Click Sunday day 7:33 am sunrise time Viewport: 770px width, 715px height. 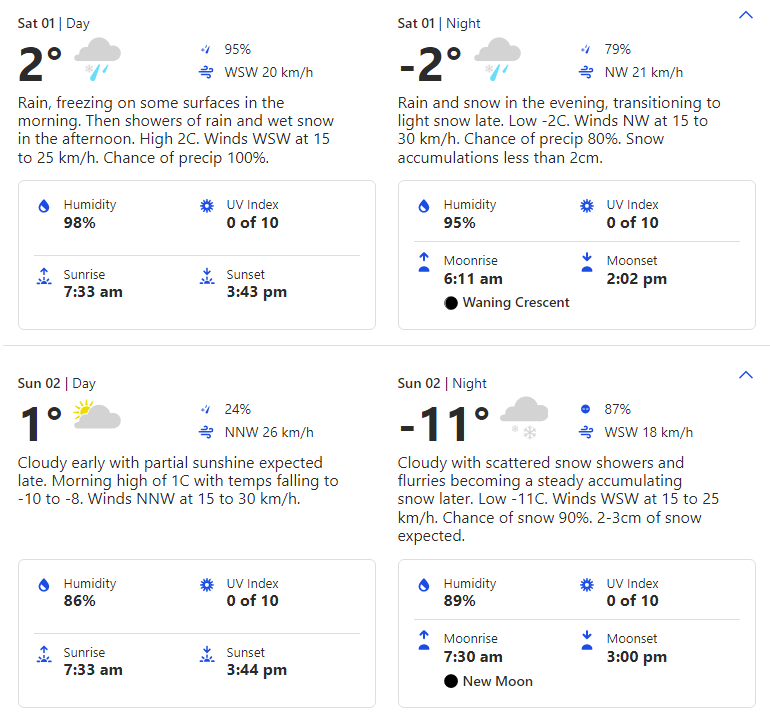pos(93,670)
